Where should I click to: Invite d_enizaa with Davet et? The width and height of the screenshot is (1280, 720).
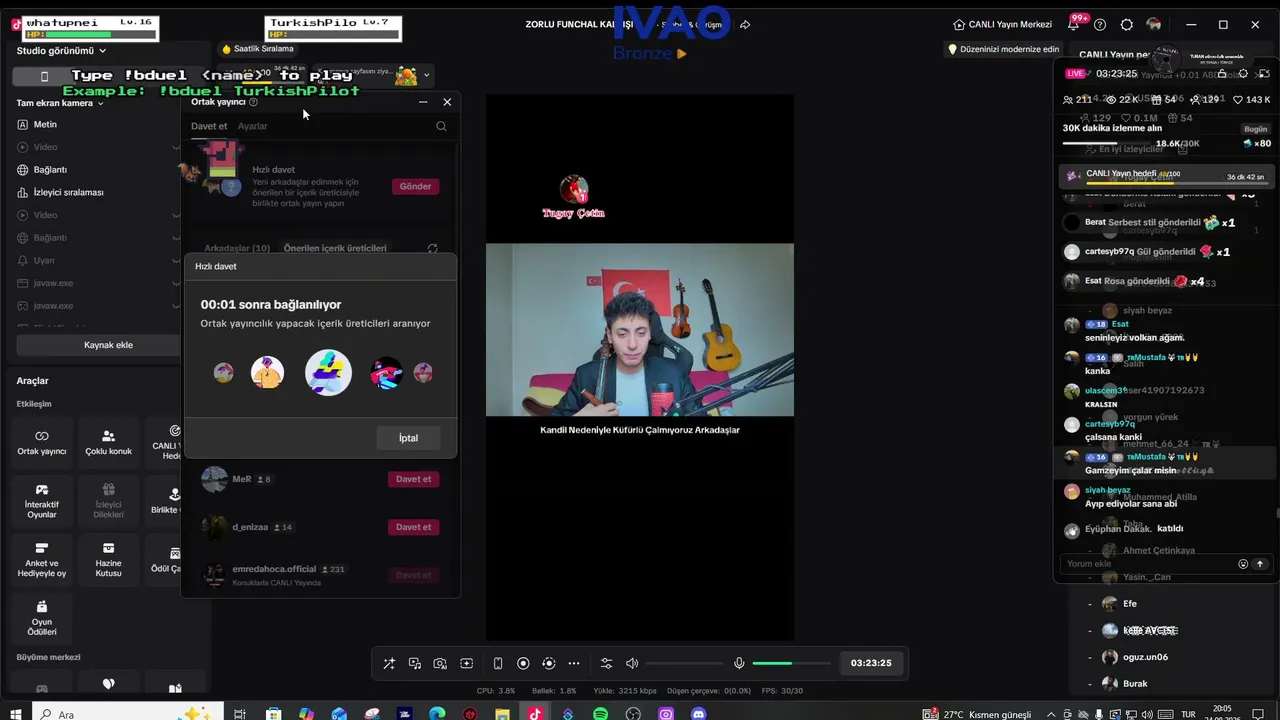(x=413, y=527)
